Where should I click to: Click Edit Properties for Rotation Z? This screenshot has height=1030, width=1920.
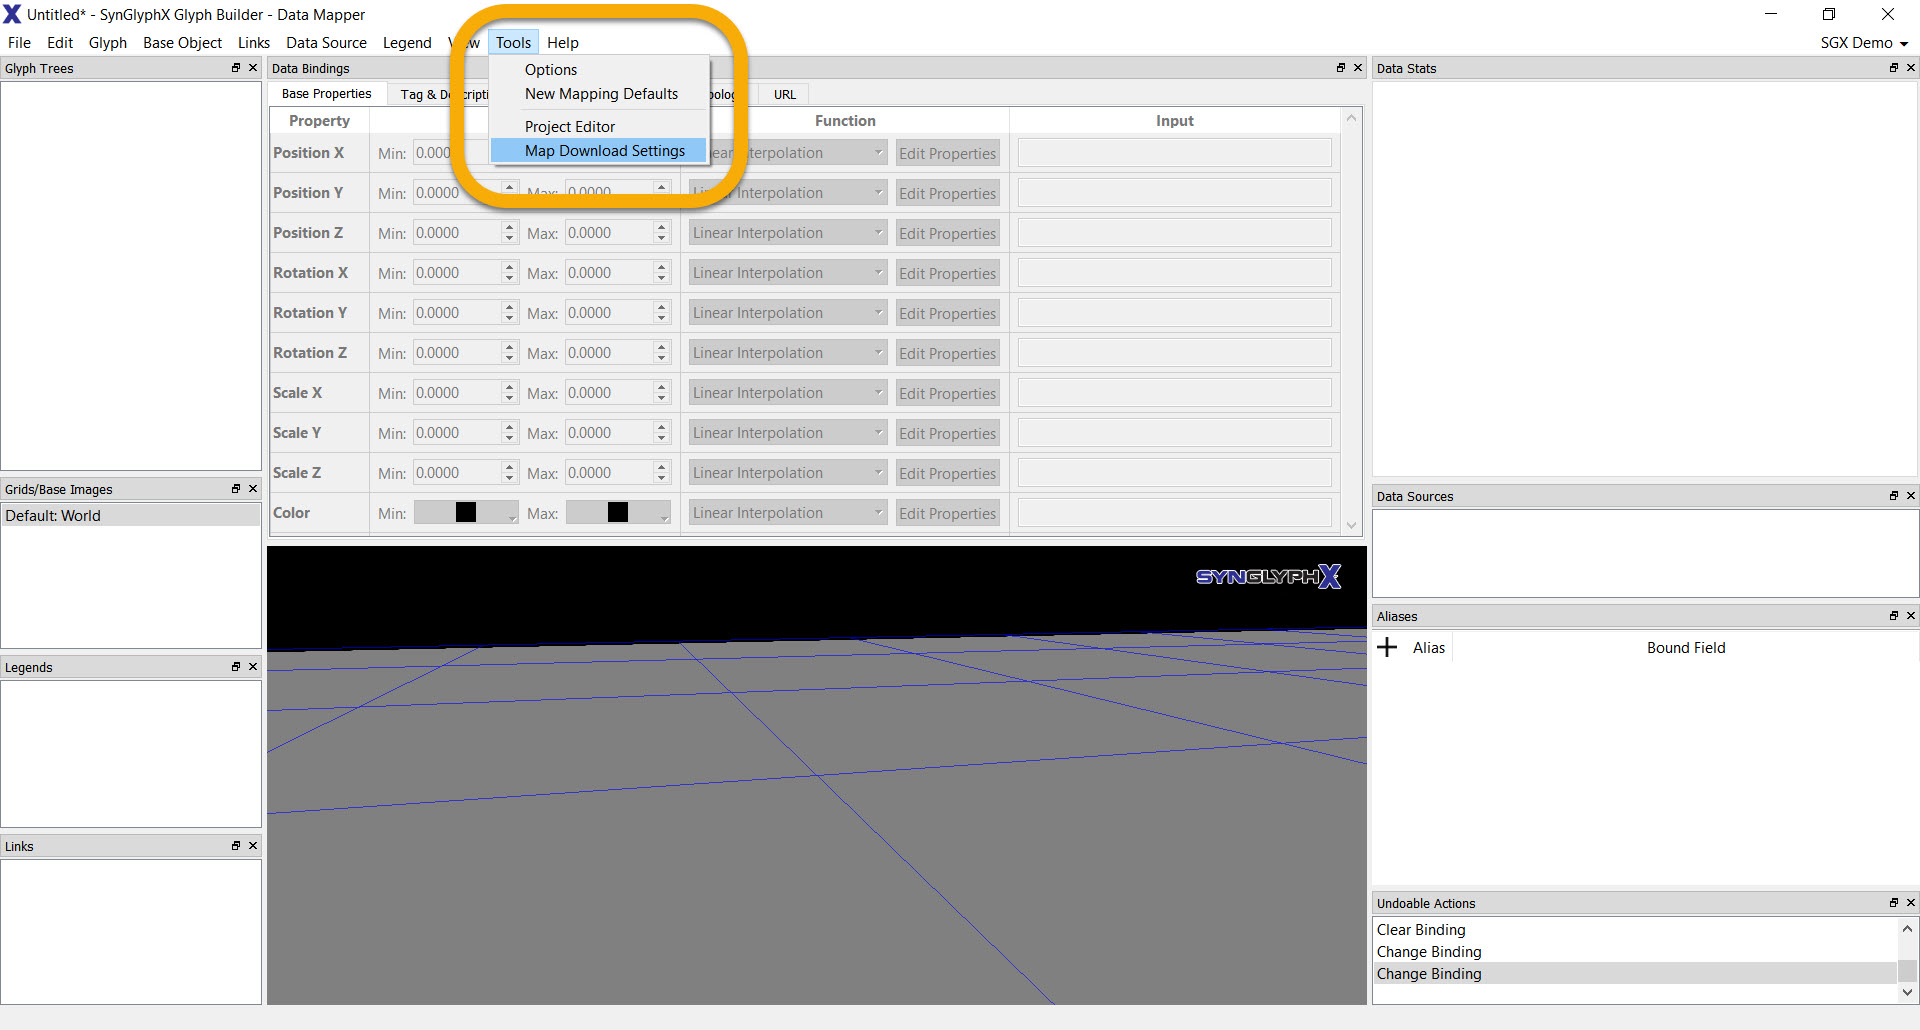(948, 353)
